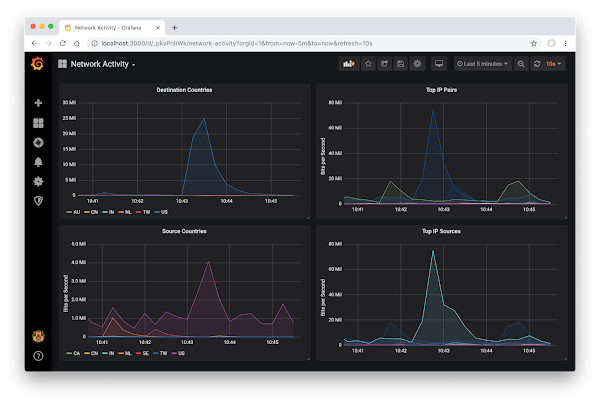Open the Destination Countries panel title menu
The image size is (600, 404).
[x=184, y=90]
